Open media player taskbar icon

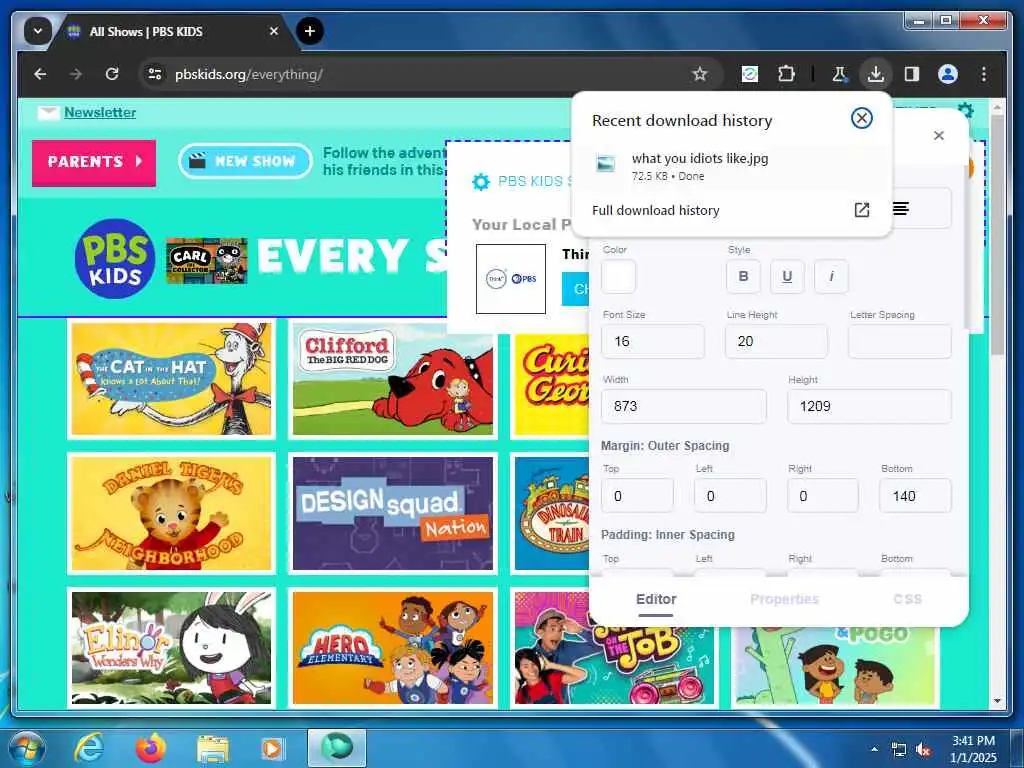272,748
